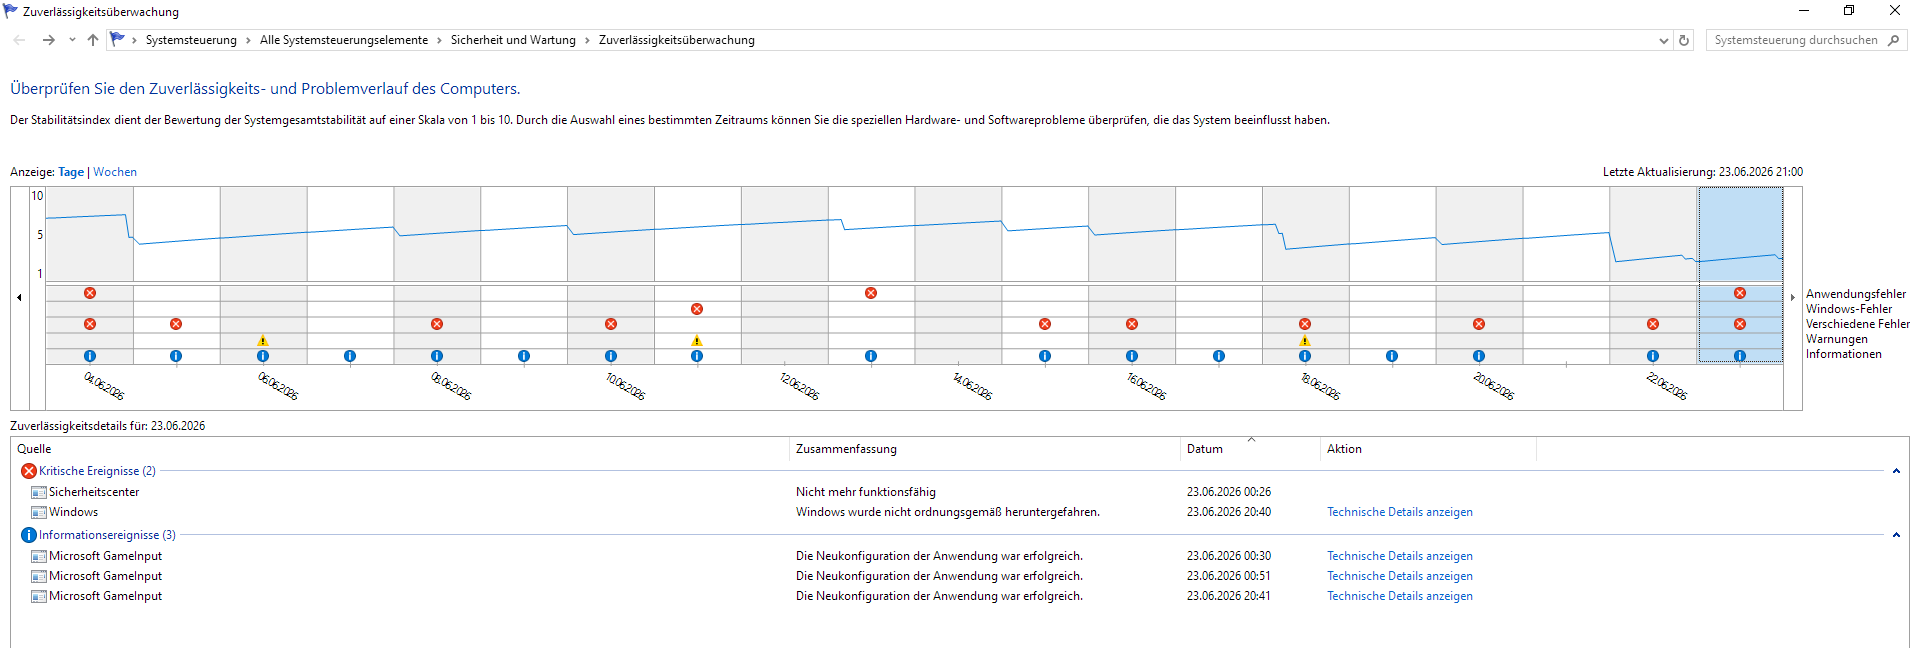The height and width of the screenshot is (648, 1920).
Task: Click the Systemsteuerung durchsuchen search field
Action: pyautogui.click(x=1796, y=40)
